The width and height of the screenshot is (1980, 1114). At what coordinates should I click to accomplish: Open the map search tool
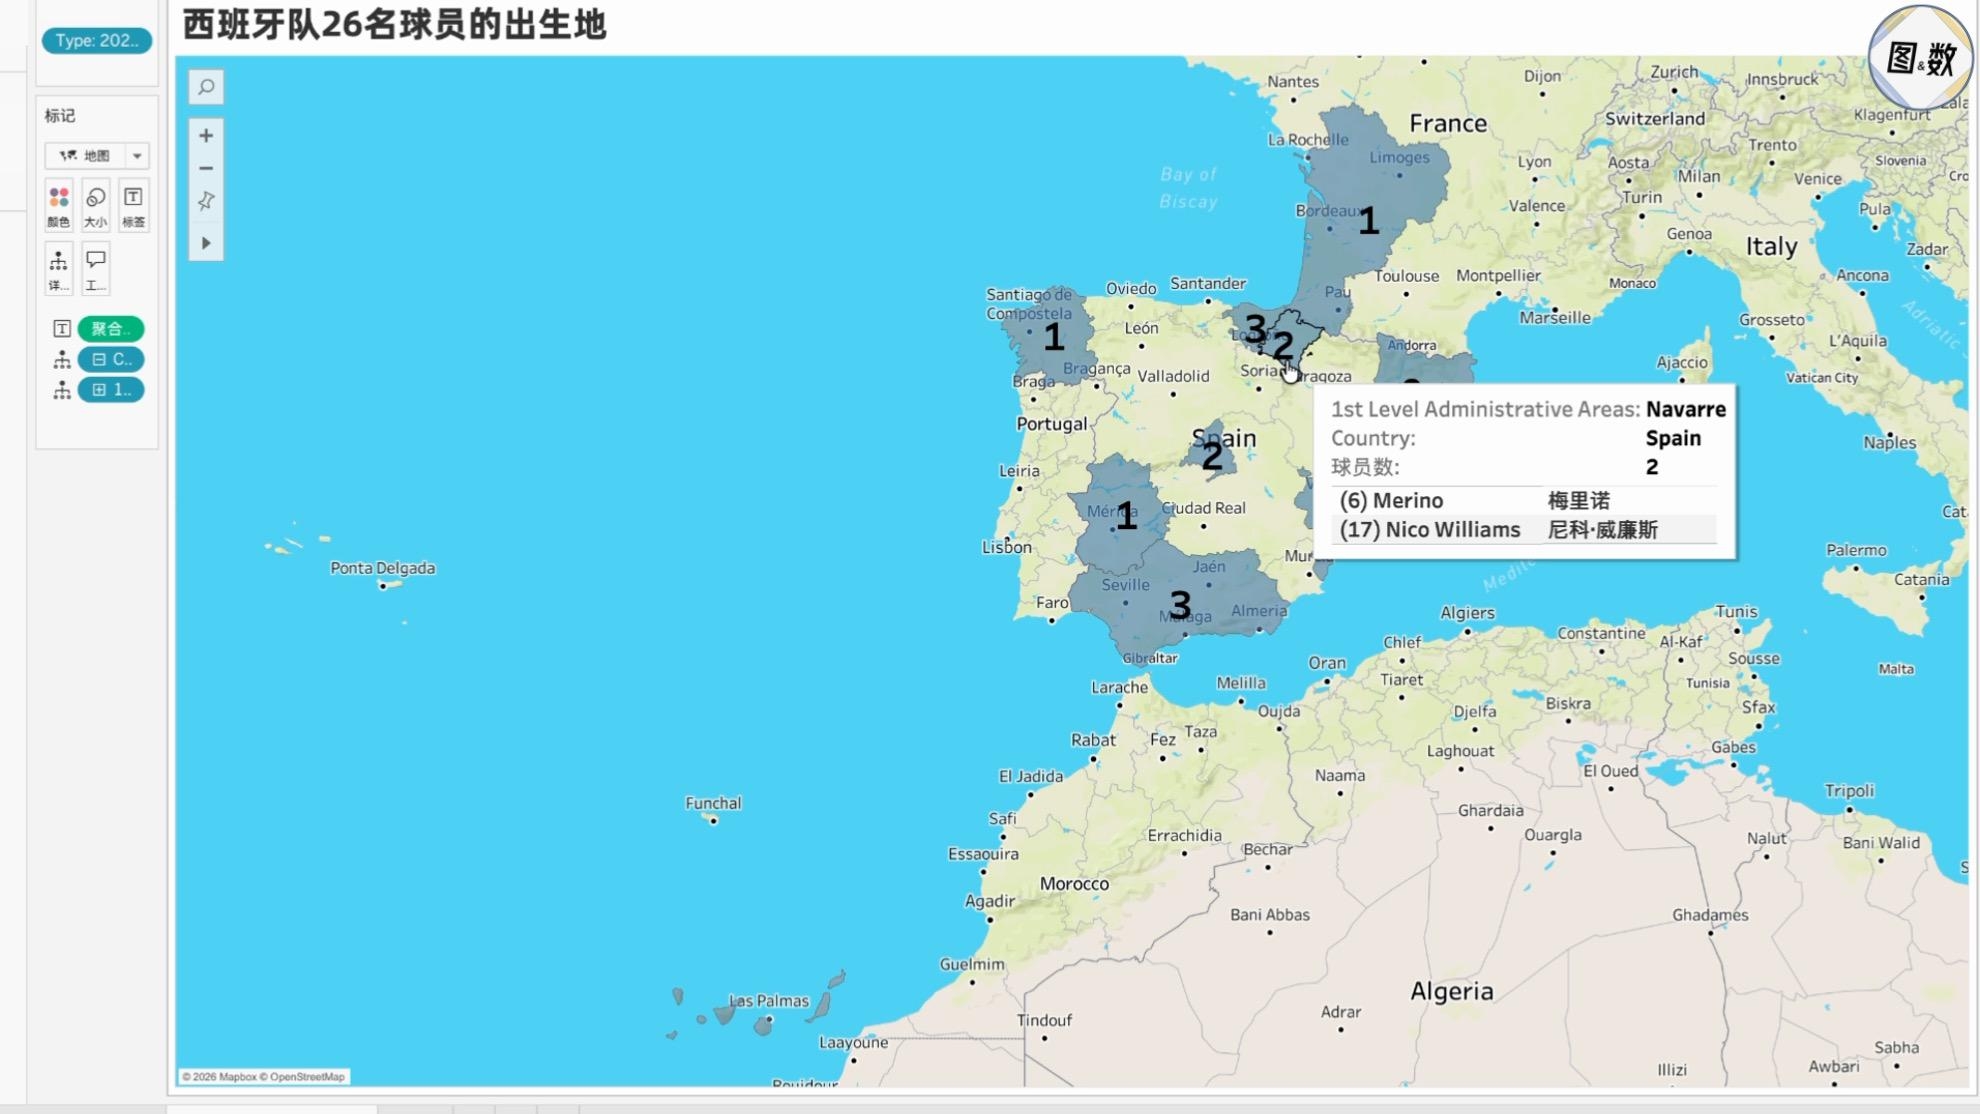[206, 87]
